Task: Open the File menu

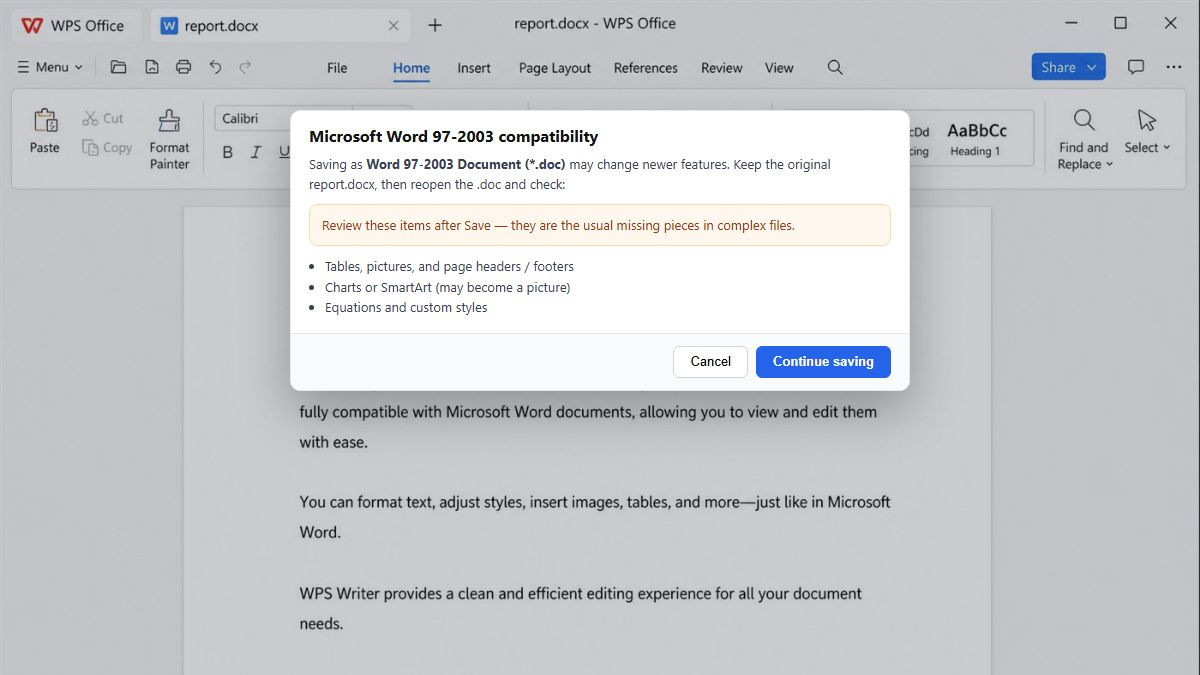Action: [337, 68]
